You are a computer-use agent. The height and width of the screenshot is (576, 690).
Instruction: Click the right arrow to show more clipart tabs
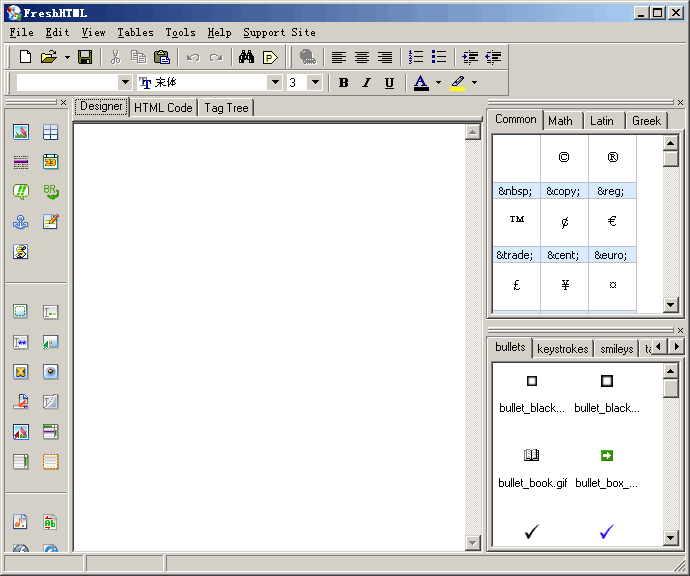(x=677, y=346)
